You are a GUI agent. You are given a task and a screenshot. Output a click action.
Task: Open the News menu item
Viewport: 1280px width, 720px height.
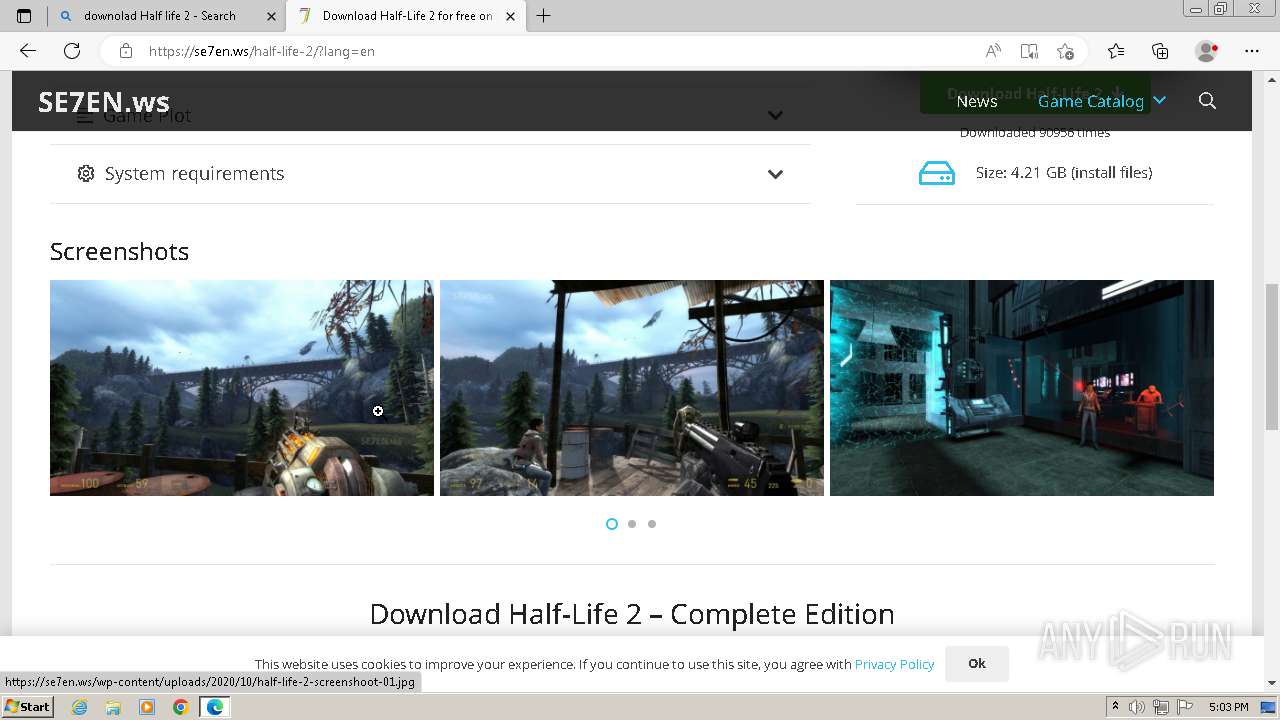pyautogui.click(x=977, y=101)
